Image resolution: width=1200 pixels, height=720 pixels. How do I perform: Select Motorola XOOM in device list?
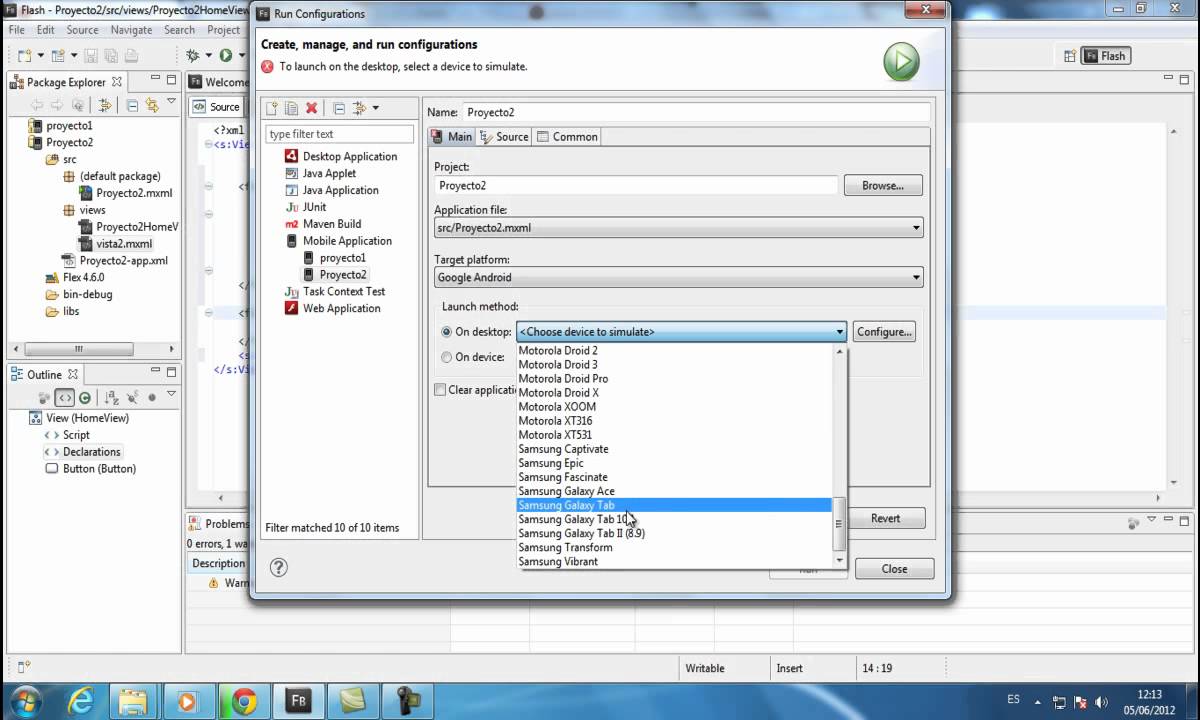(674, 407)
